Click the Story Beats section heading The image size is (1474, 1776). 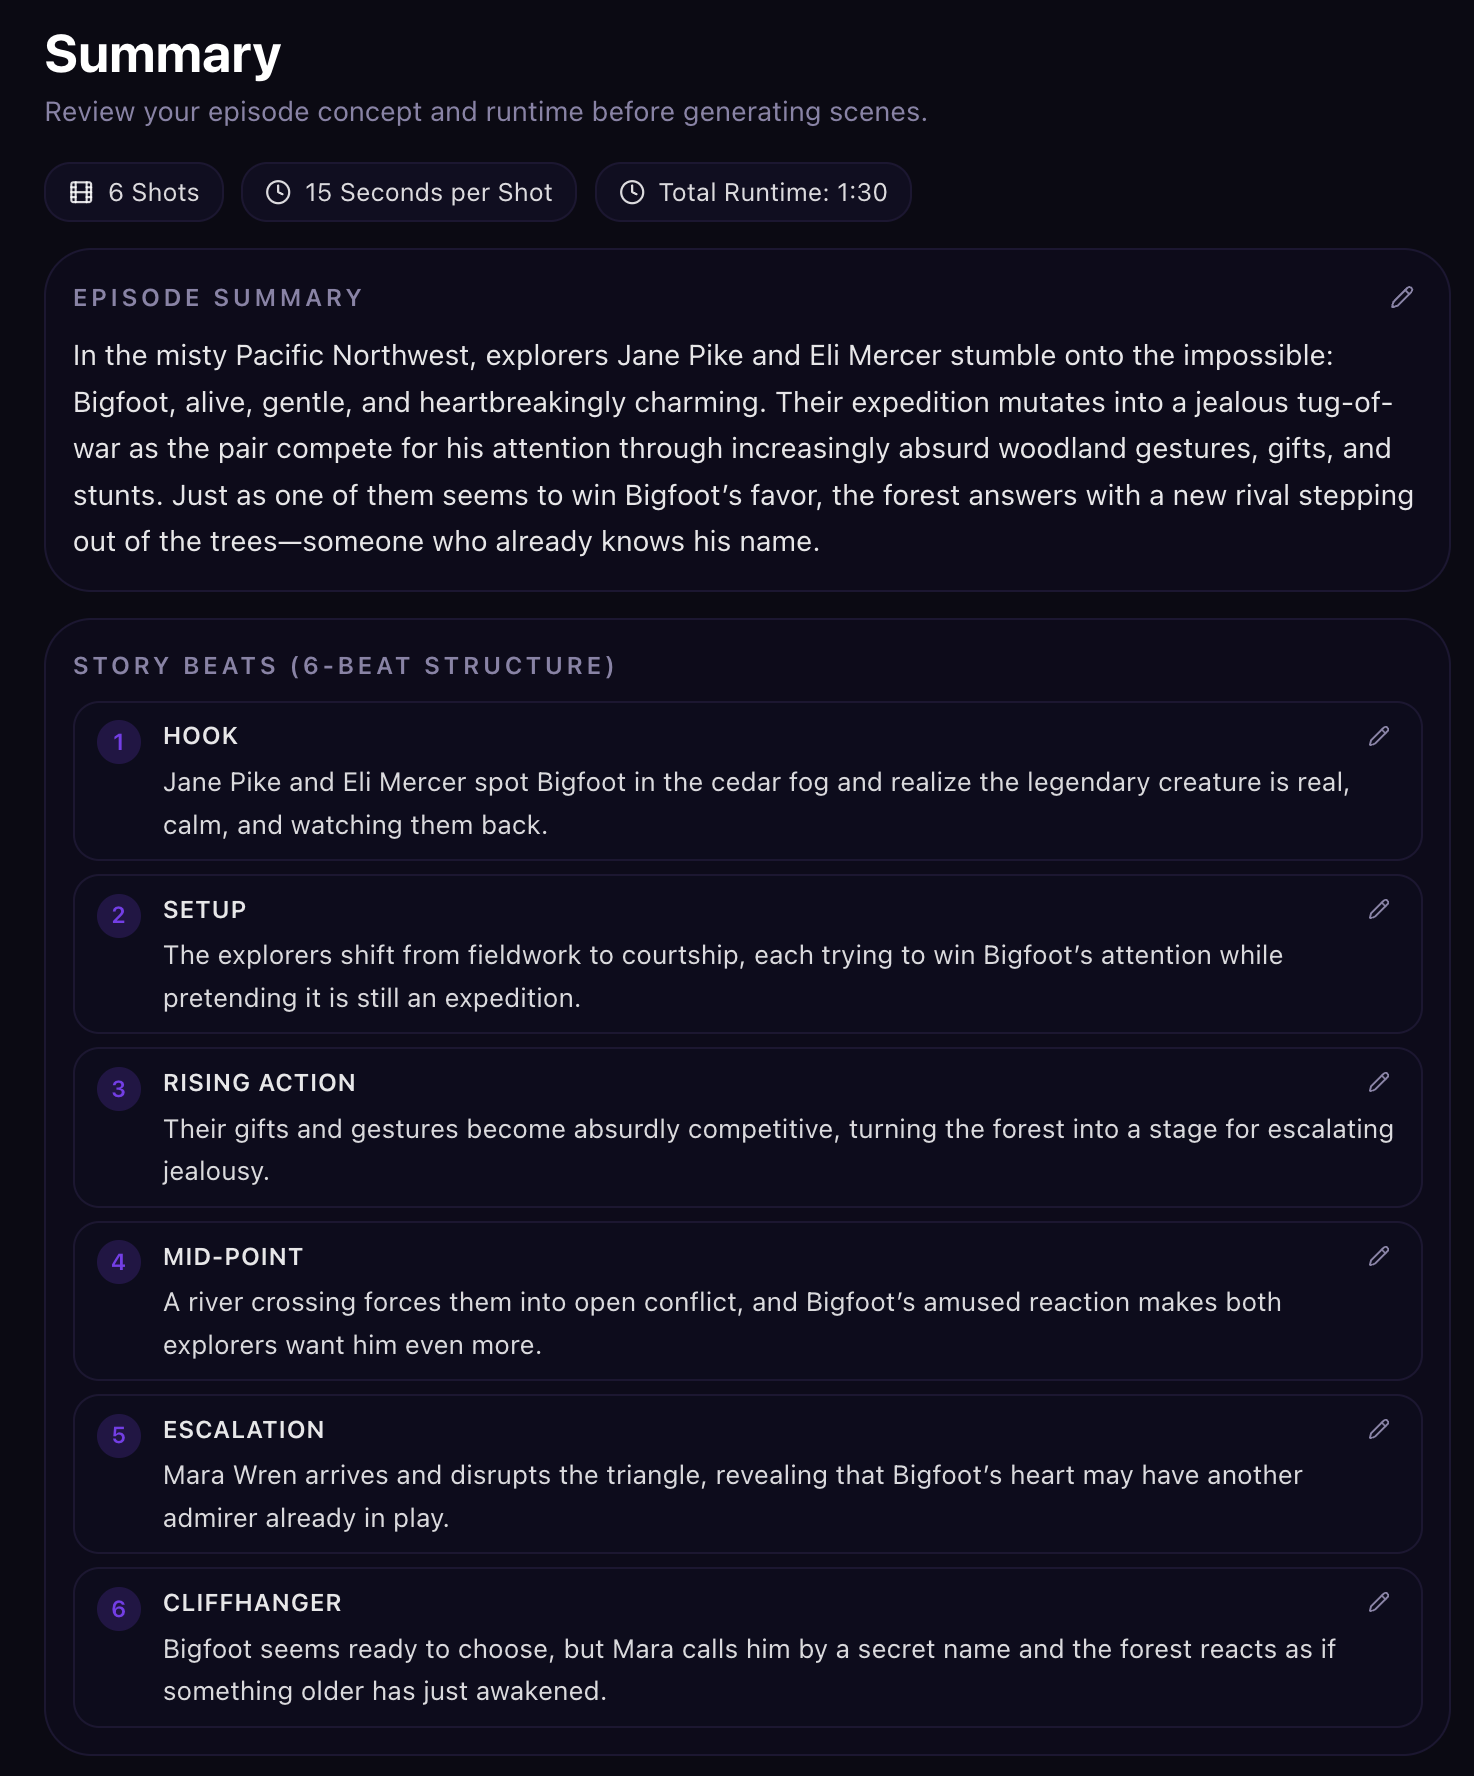(x=344, y=666)
